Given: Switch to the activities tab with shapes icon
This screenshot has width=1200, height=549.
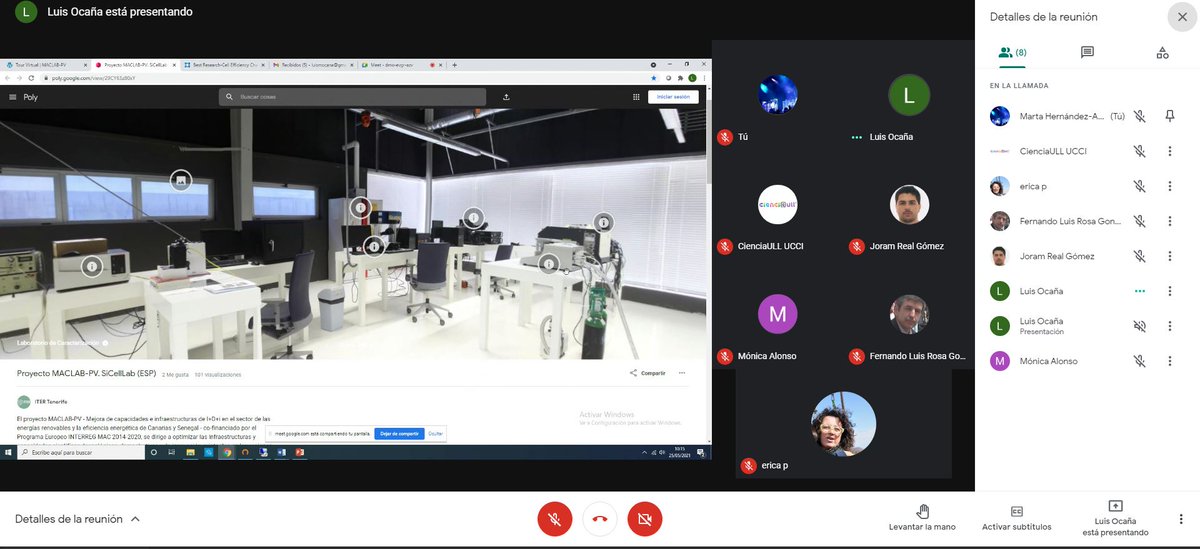Looking at the screenshot, I should point(1161,52).
